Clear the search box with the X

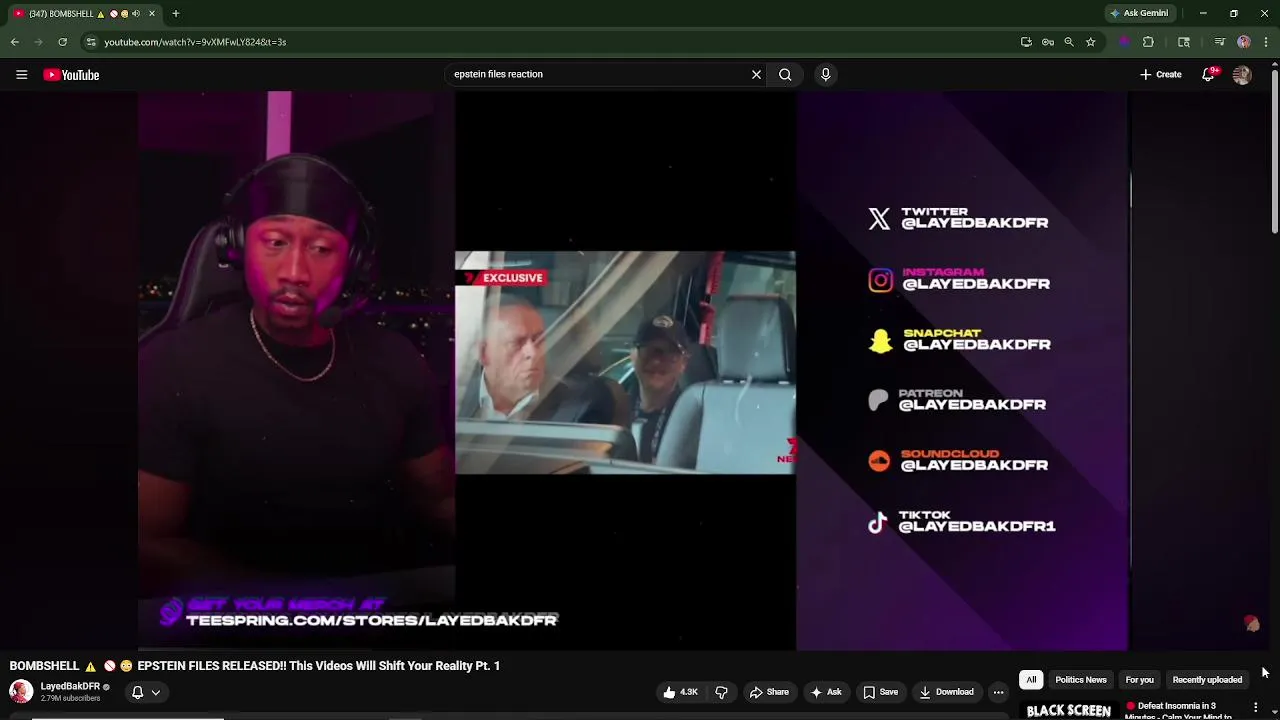[x=756, y=74]
